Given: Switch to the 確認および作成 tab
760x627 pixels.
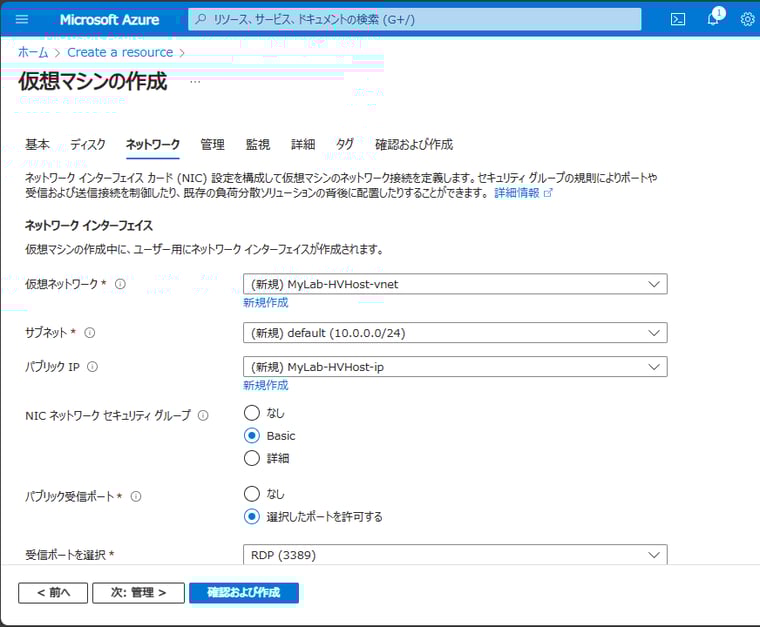Looking at the screenshot, I should click(413, 145).
